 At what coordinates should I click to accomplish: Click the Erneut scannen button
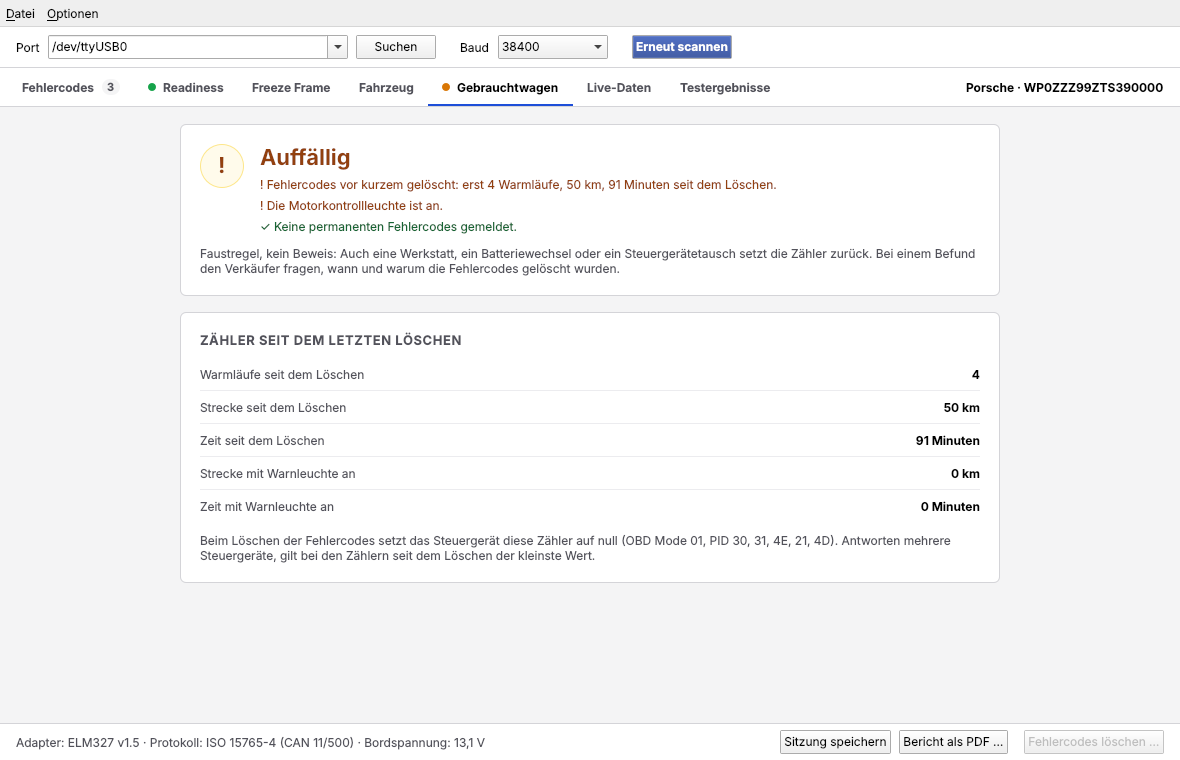point(682,47)
